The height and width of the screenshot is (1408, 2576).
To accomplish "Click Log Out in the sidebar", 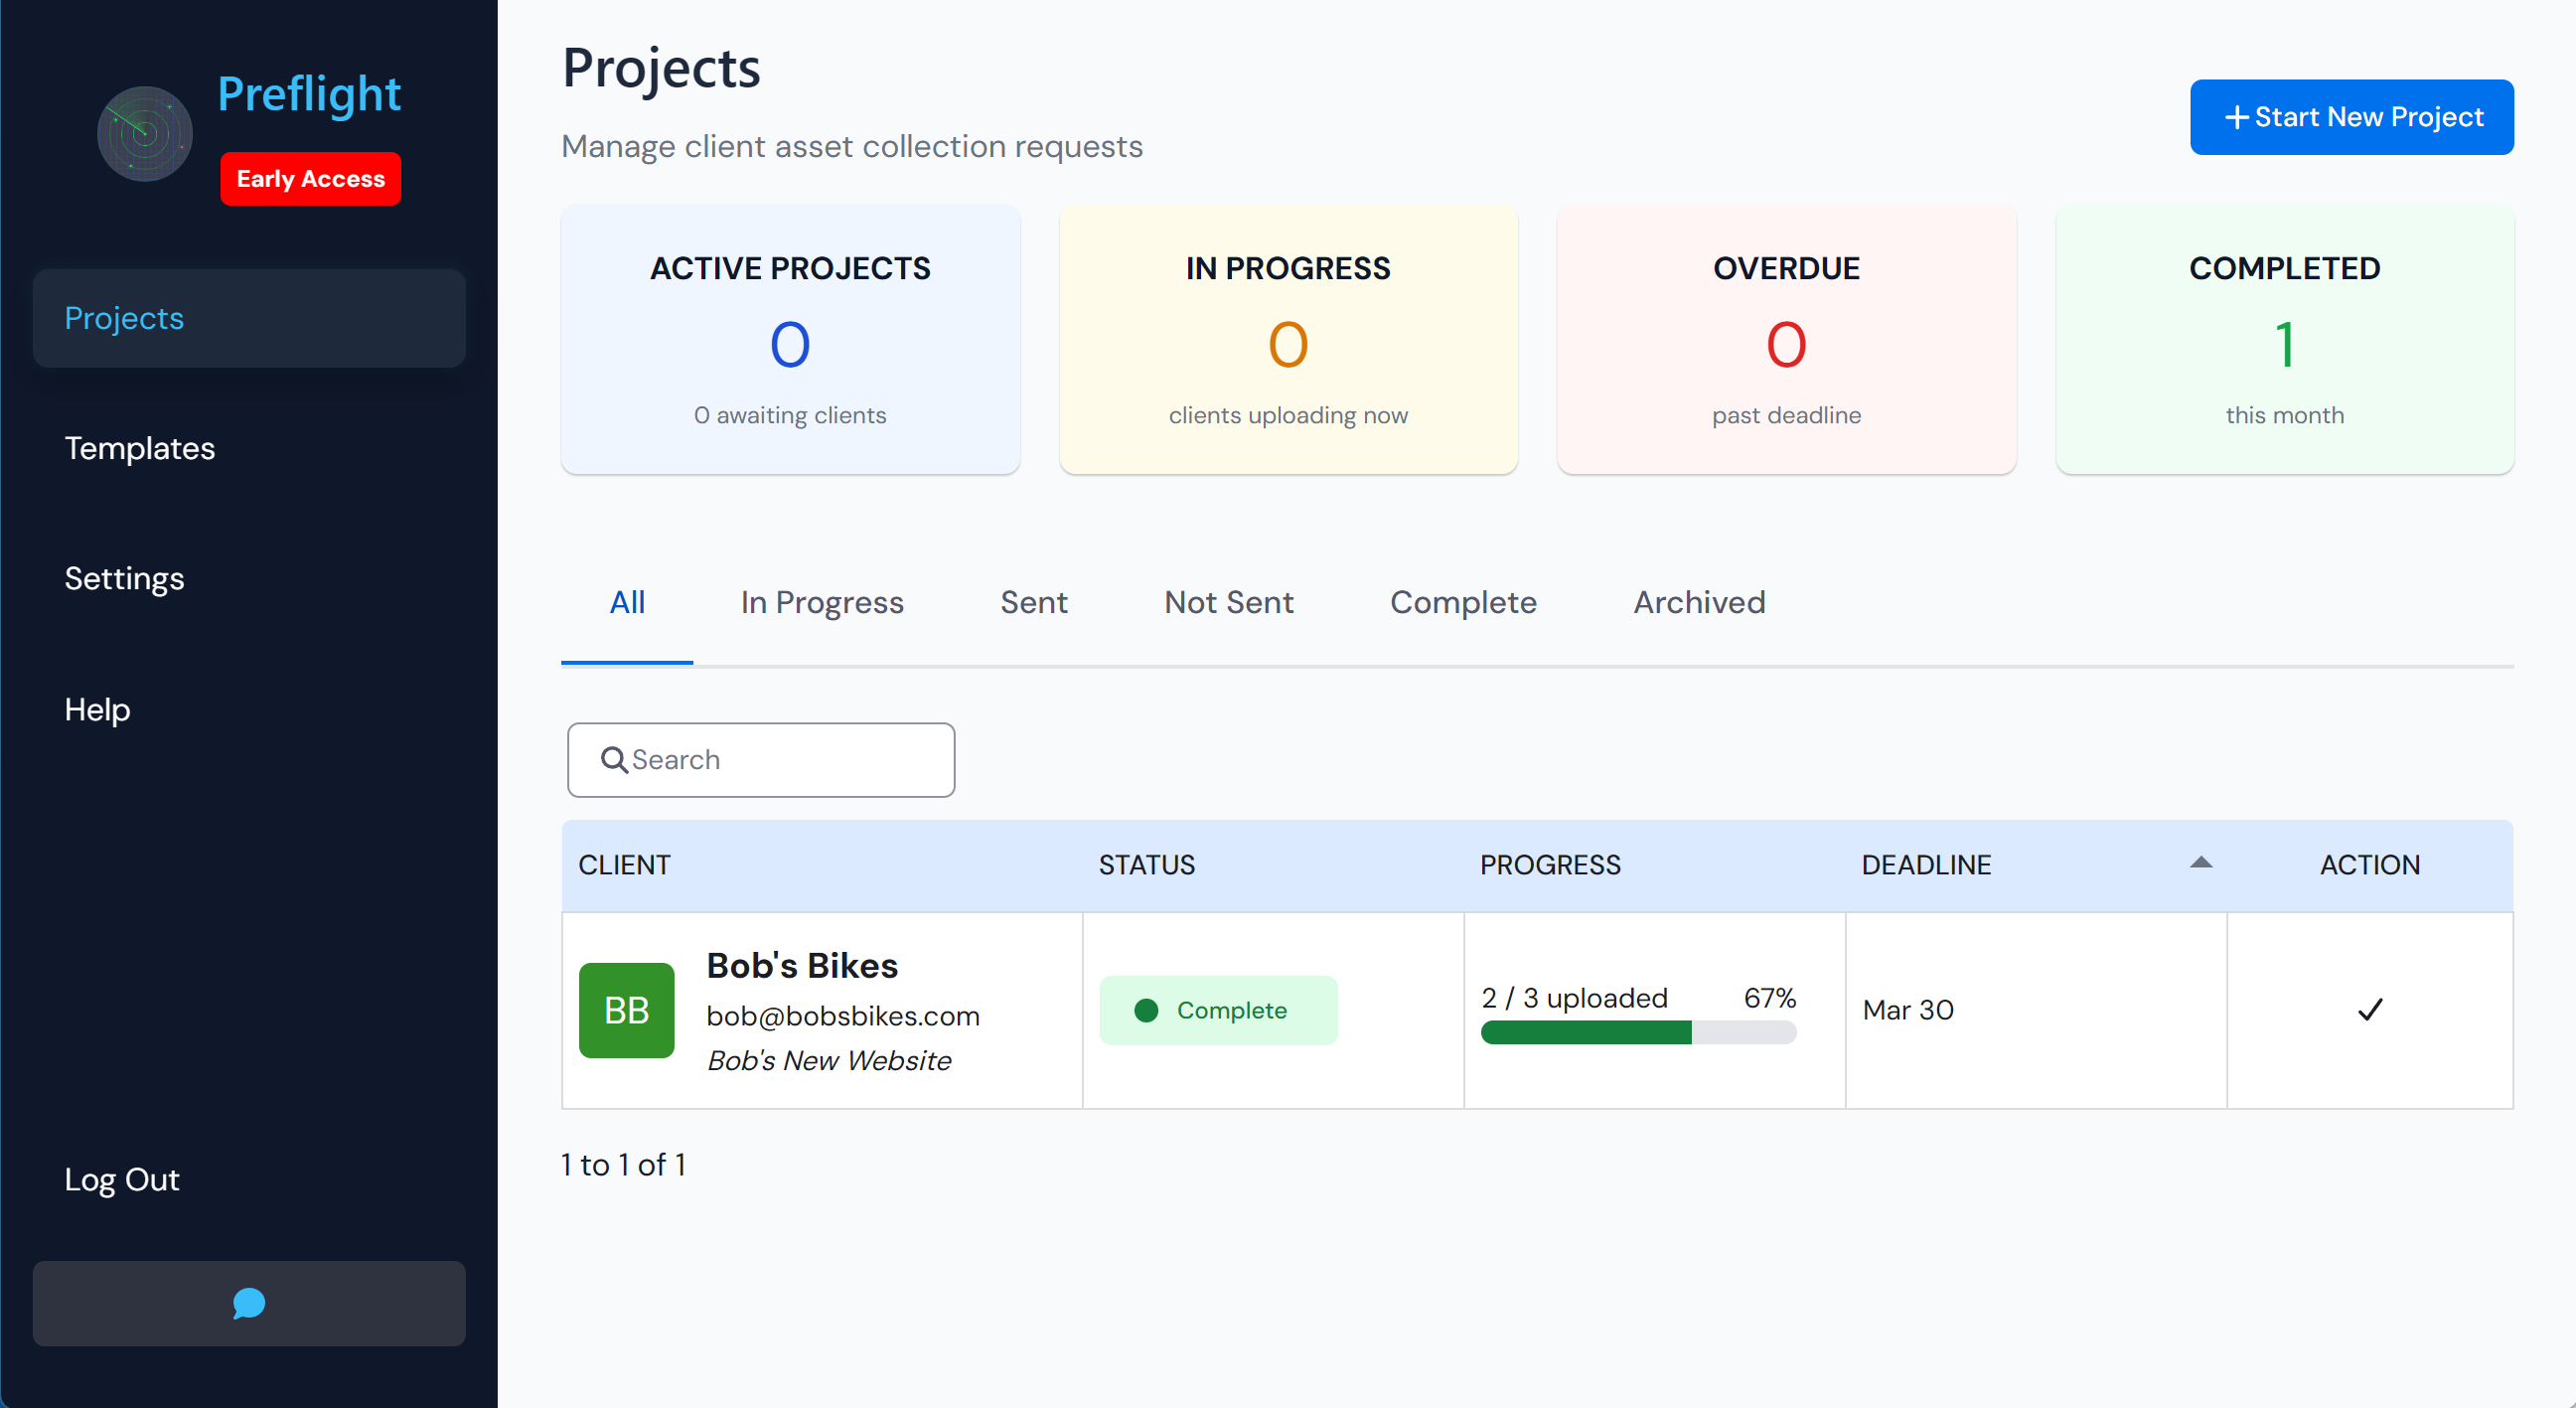I will (x=121, y=1179).
